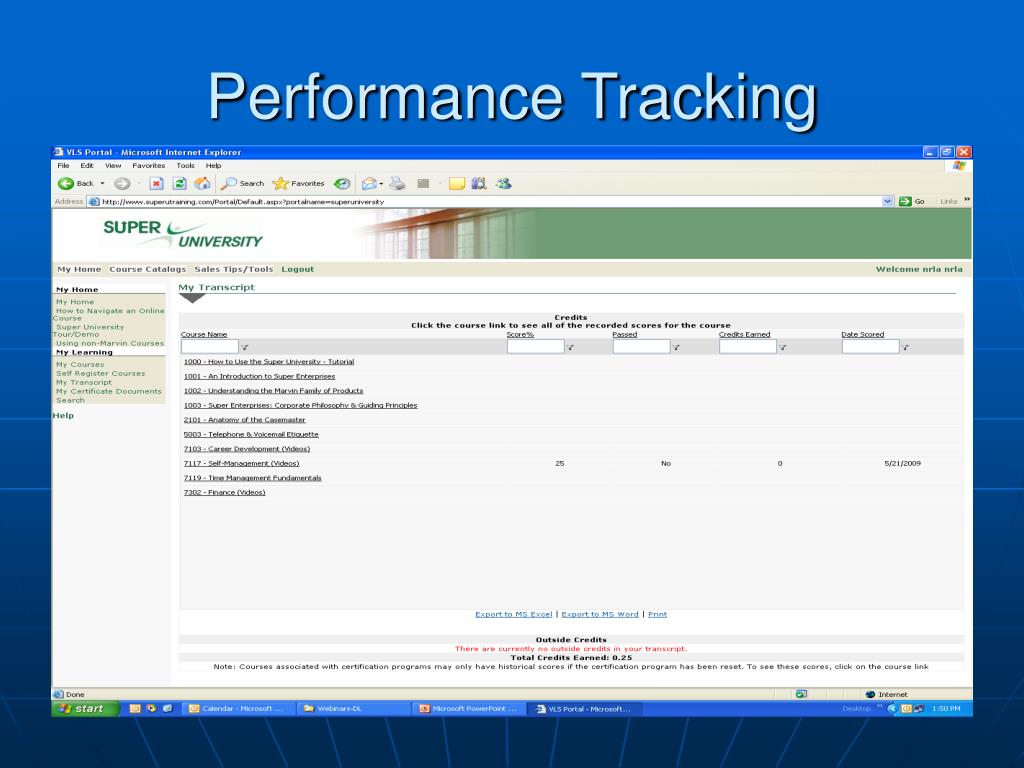
Task: Open the Edit menu
Action: 87,166
